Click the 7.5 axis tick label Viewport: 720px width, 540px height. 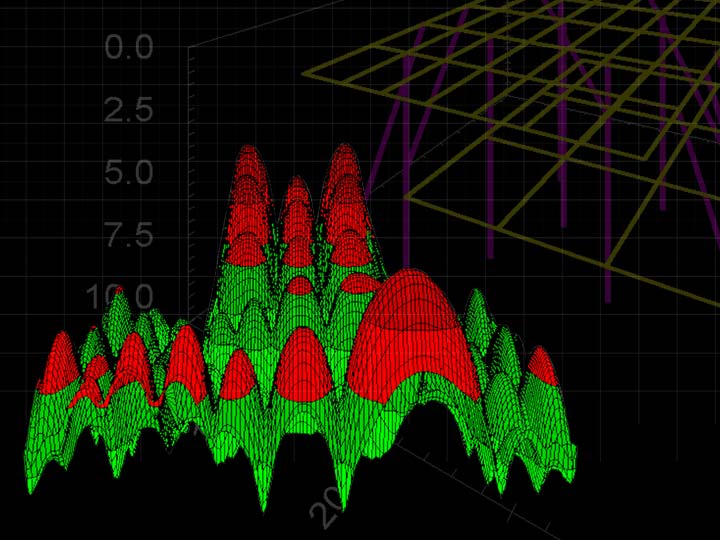(x=143, y=236)
